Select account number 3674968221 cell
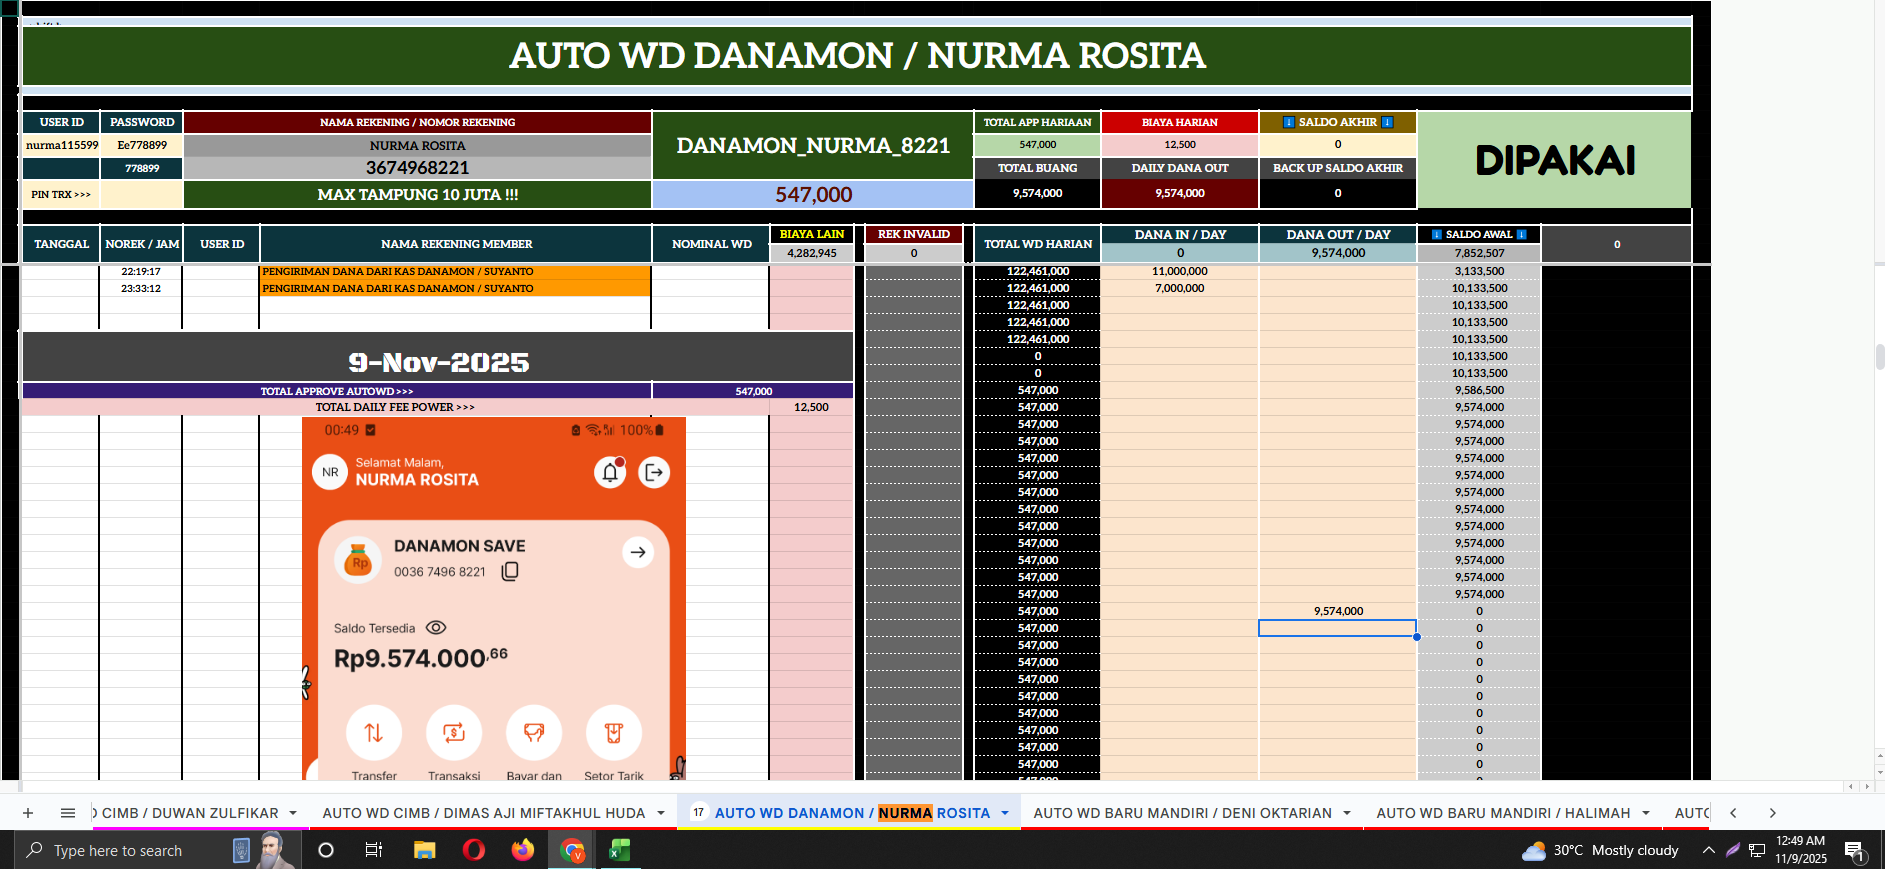This screenshot has height=869, width=1885. tap(417, 168)
